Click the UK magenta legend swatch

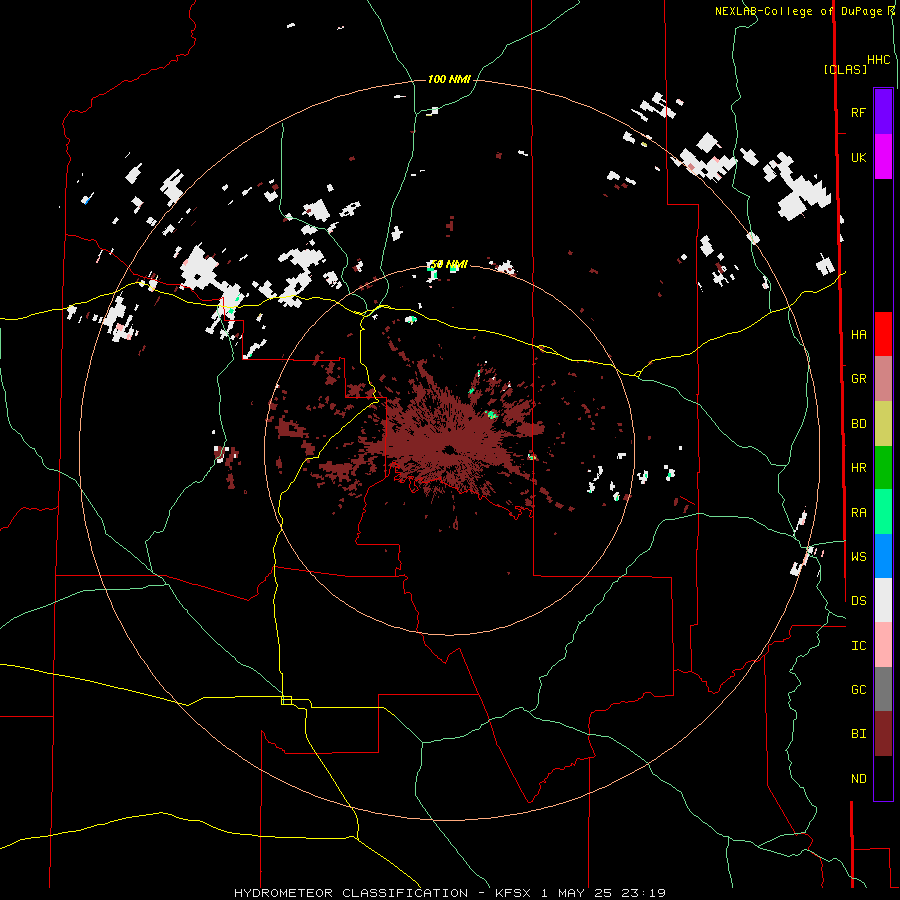click(x=883, y=157)
